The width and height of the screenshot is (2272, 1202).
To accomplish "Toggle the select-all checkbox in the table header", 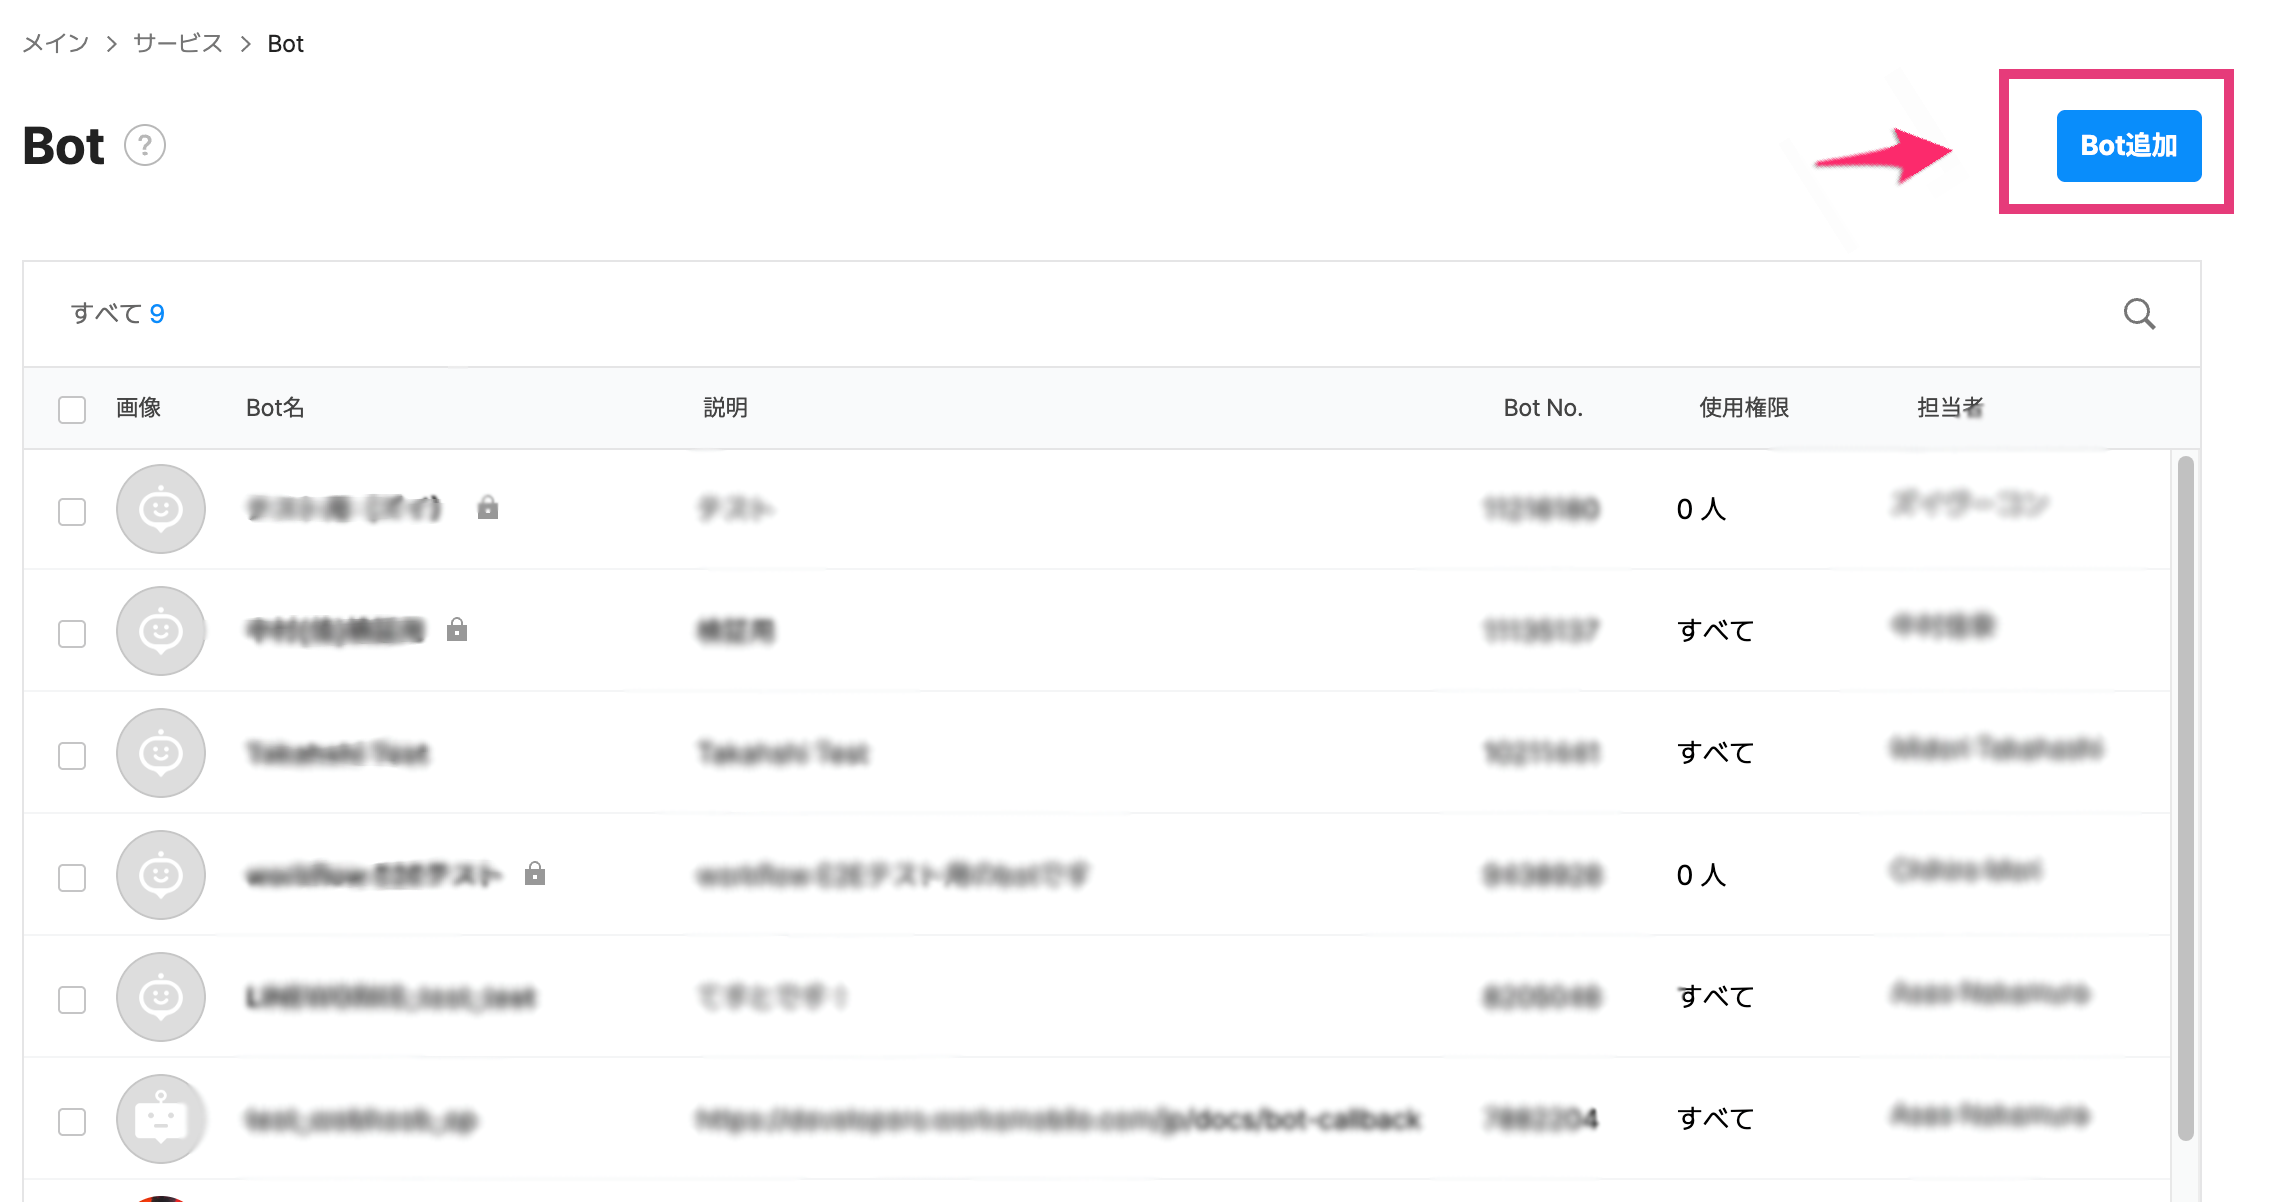I will pyautogui.click(x=72, y=409).
